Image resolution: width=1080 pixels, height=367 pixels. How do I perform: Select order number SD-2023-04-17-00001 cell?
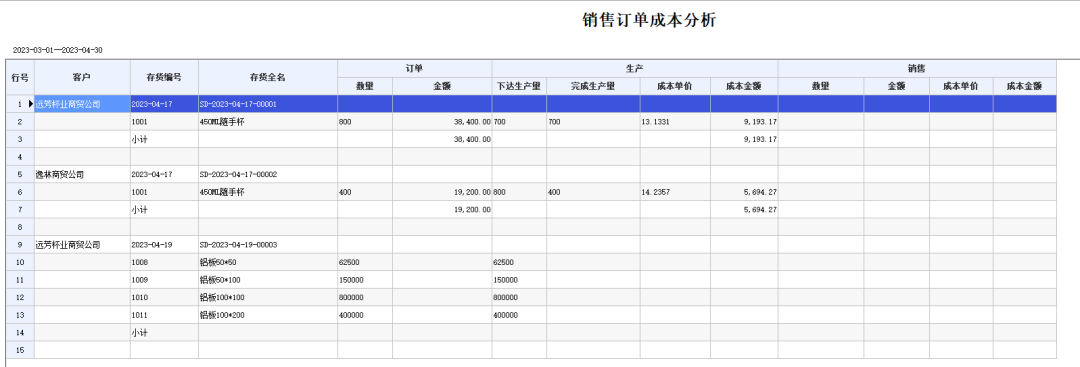[x=268, y=104]
